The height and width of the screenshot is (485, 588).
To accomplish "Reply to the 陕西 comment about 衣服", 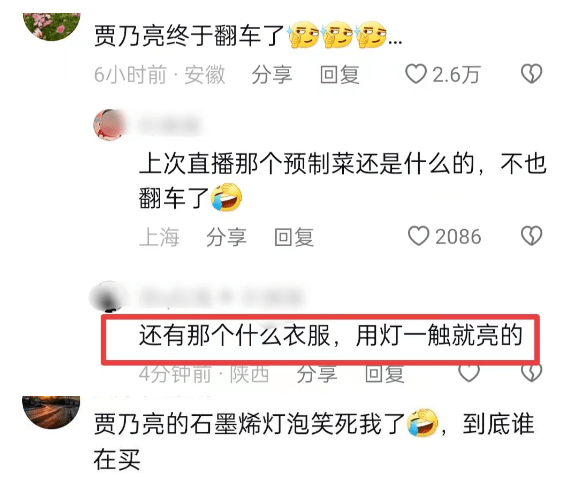I will 385,374.
